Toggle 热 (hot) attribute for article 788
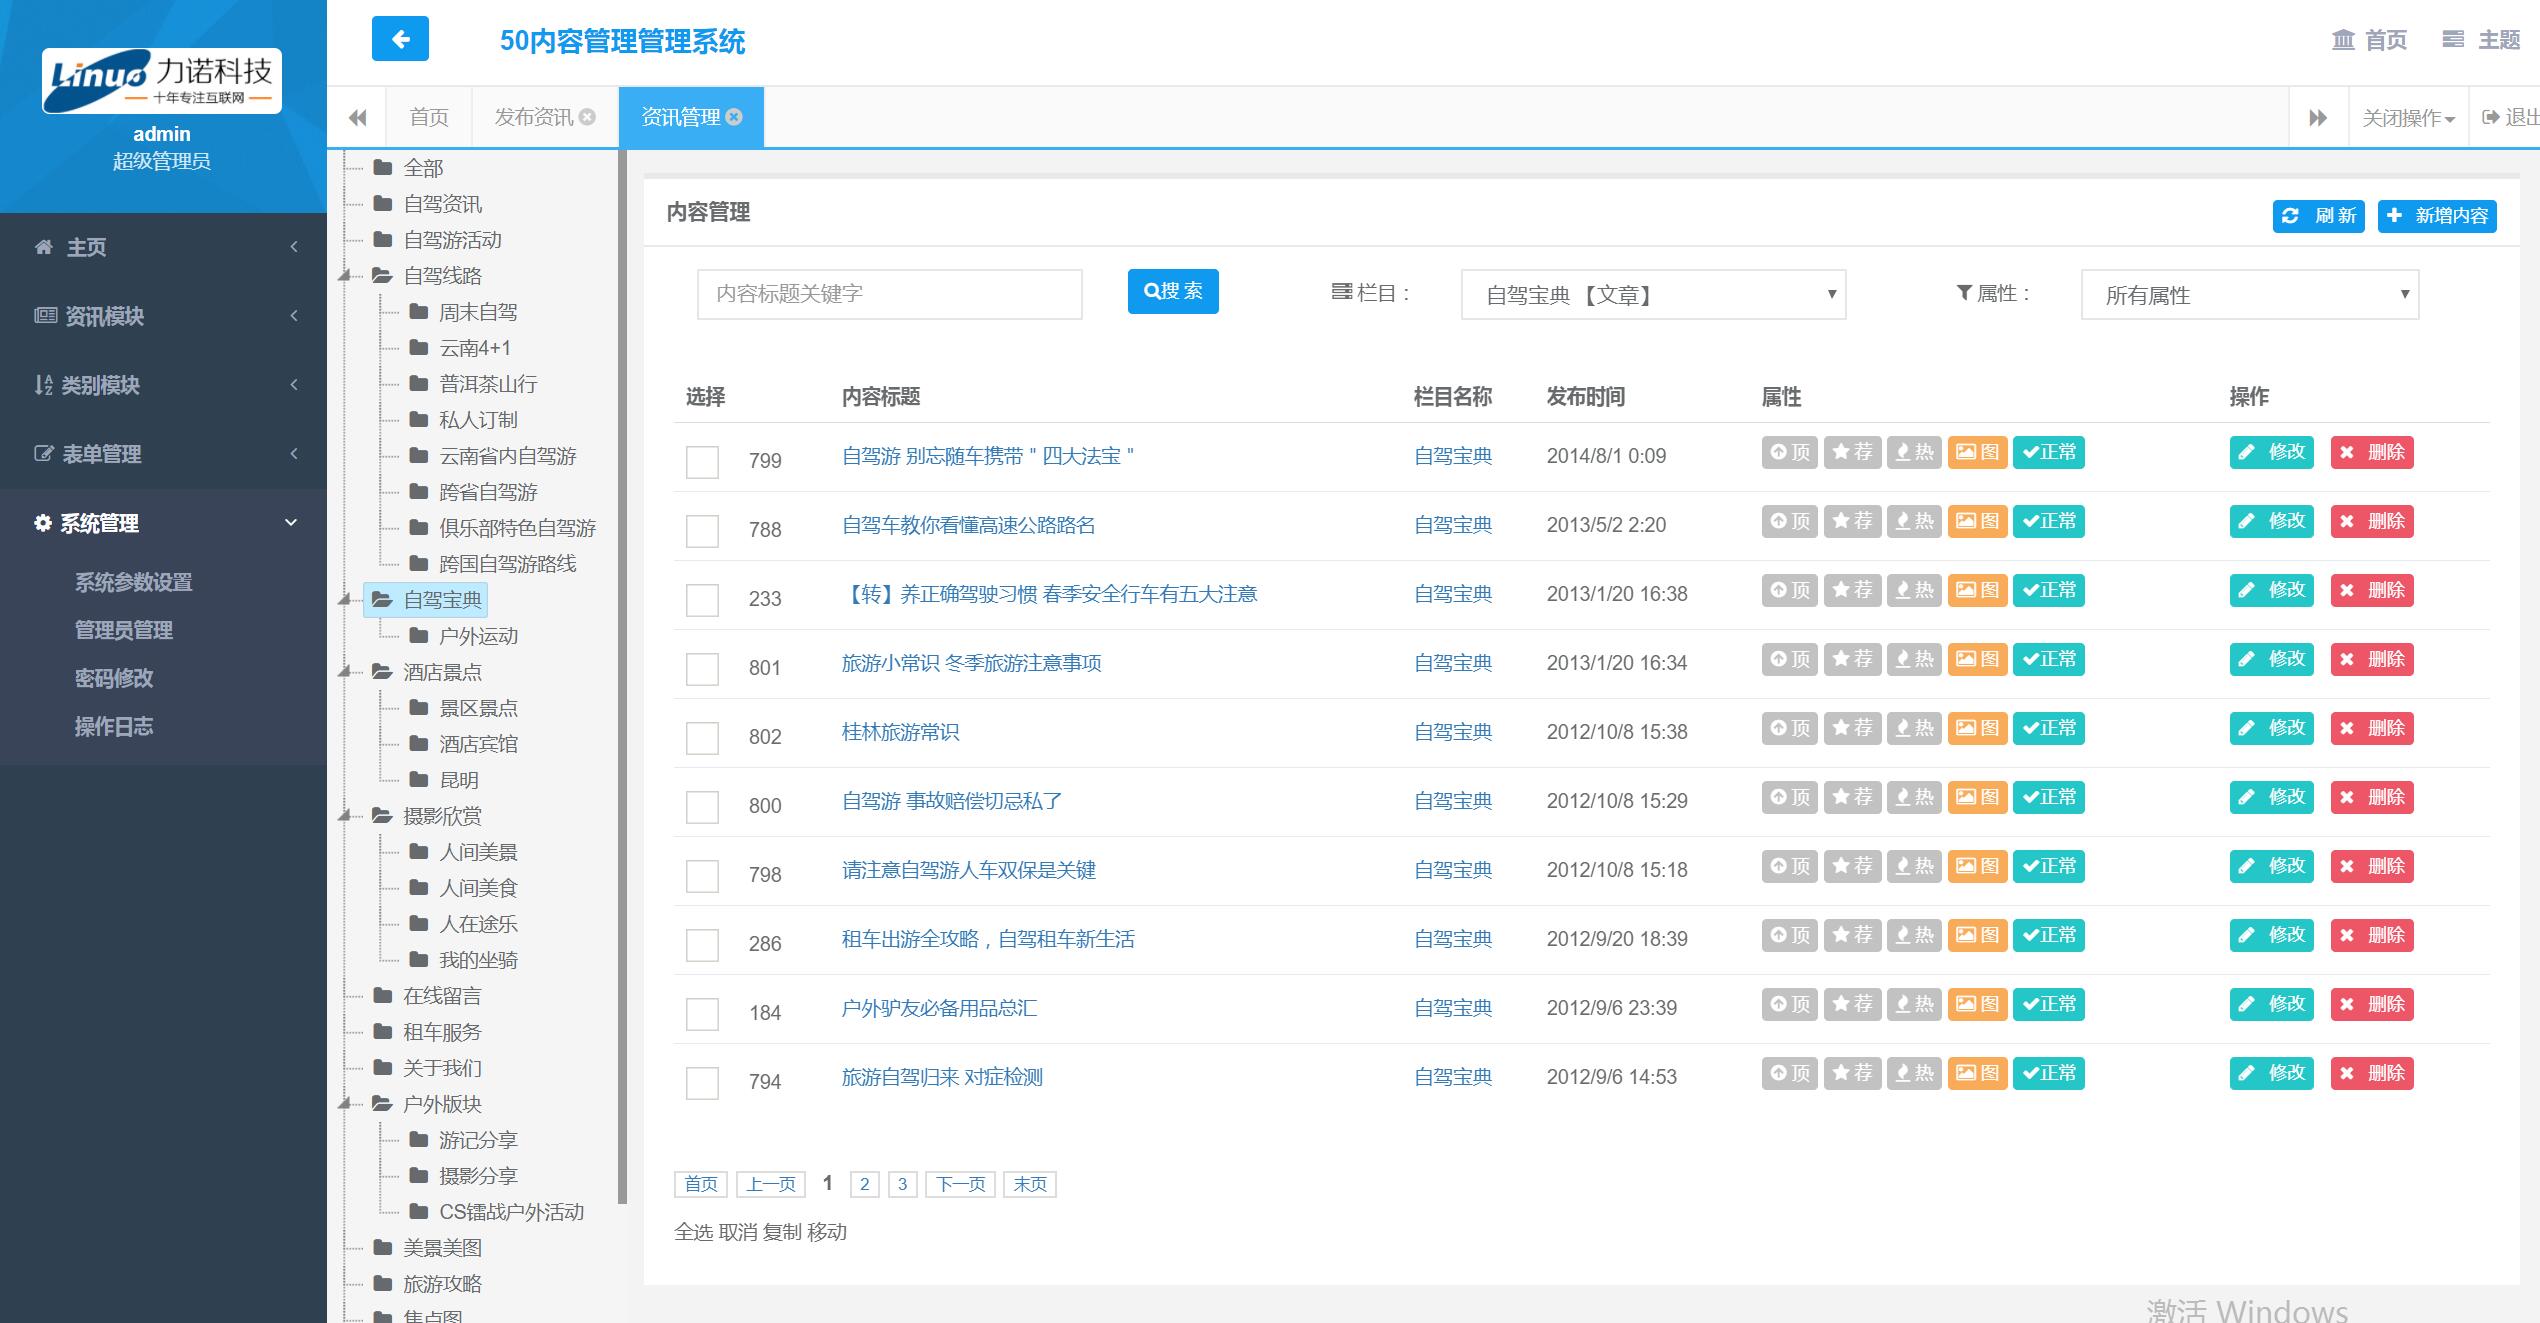 pyautogui.click(x=1913, y=522)
